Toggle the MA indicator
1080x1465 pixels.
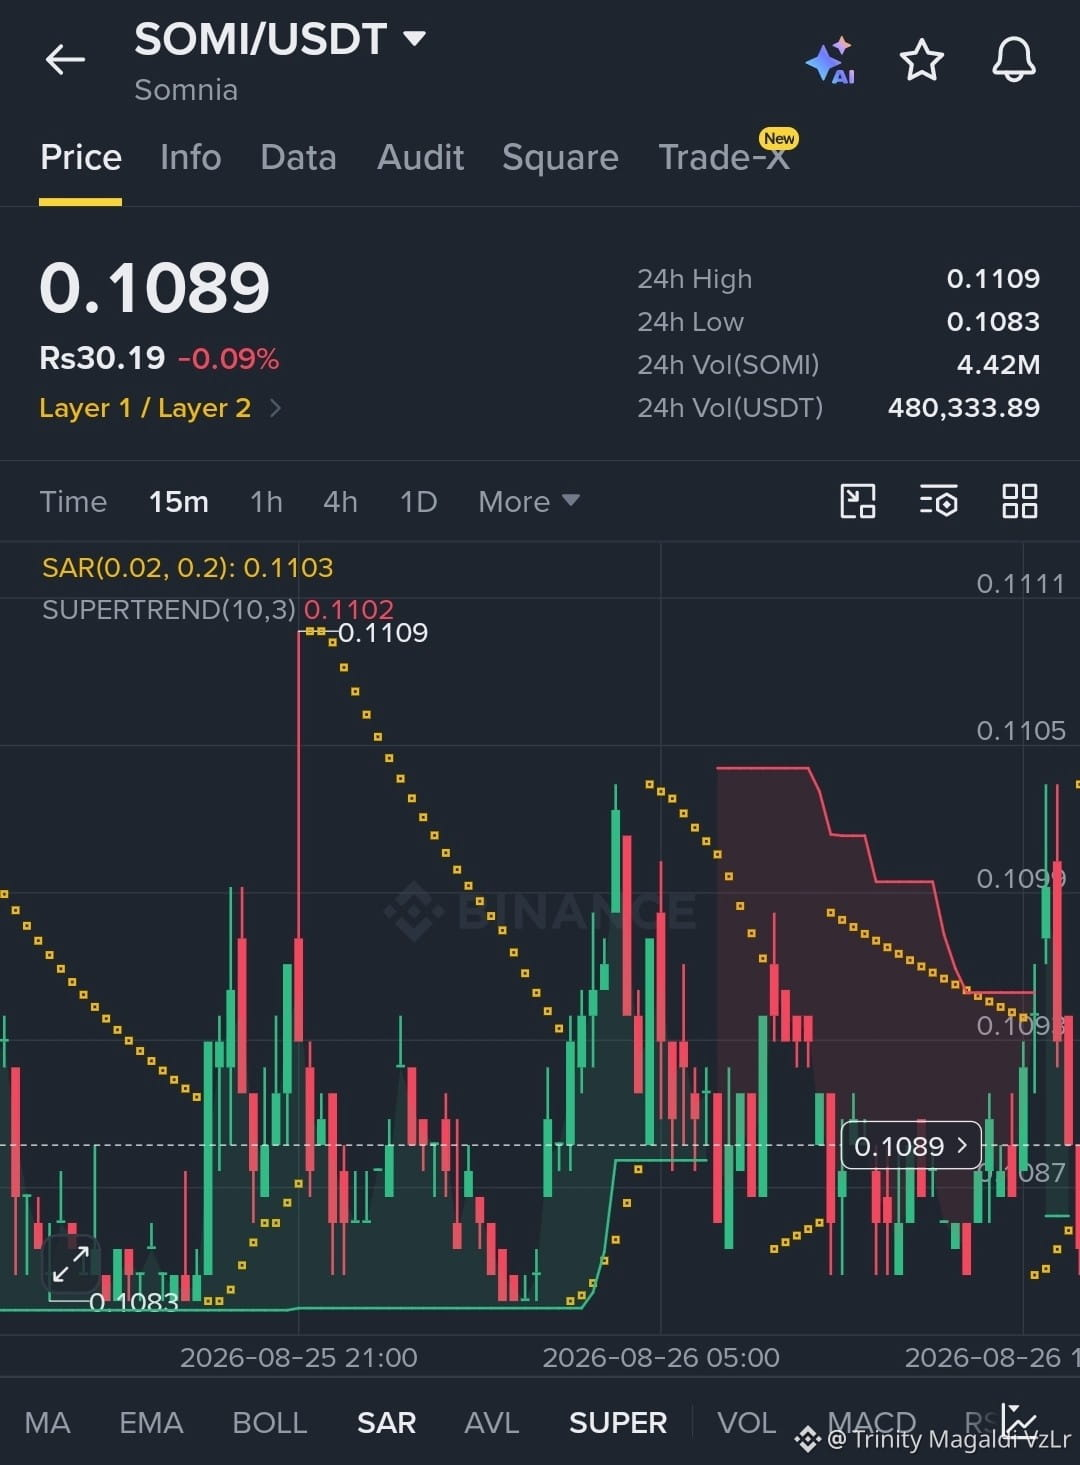coord(47,1422)
